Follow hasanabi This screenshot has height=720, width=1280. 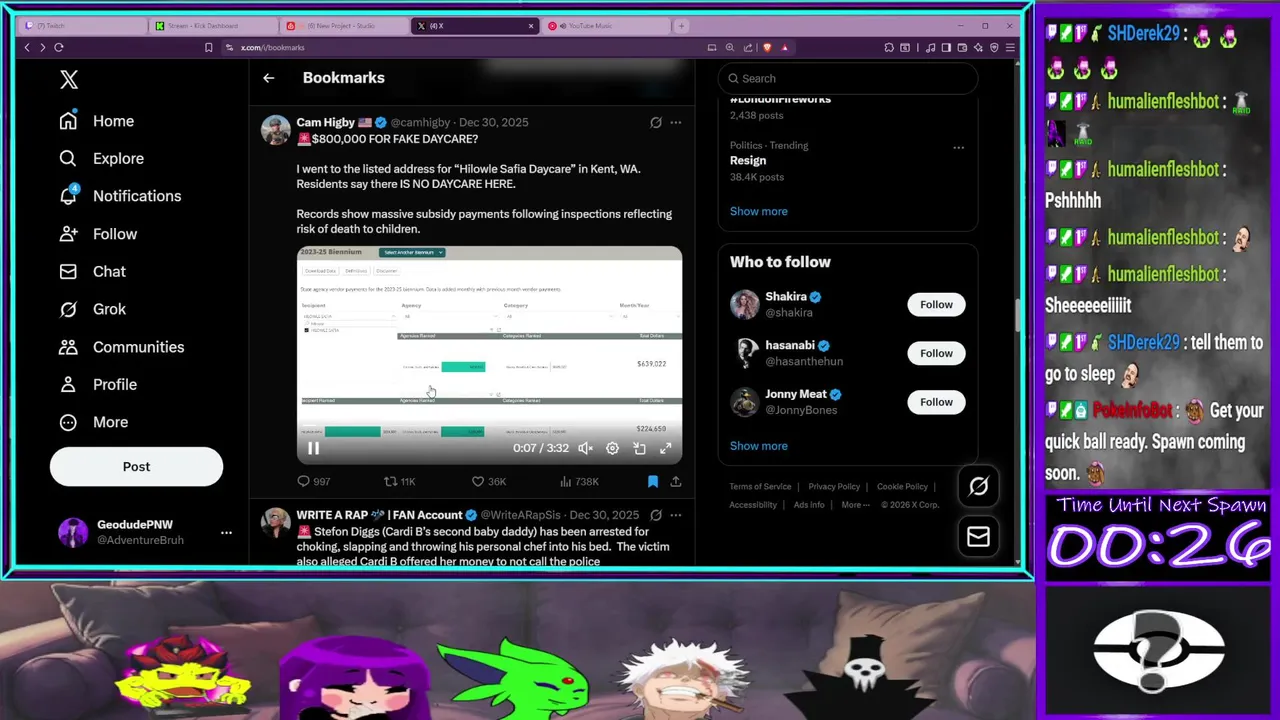coord(936,353)
